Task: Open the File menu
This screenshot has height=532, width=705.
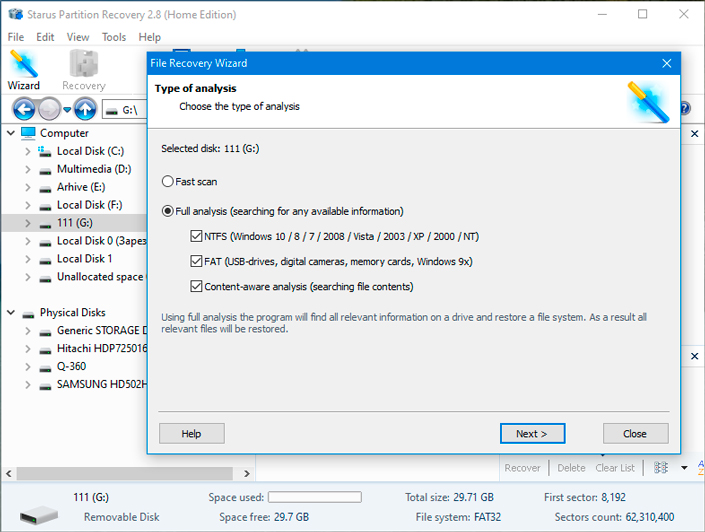Action: 16,37
